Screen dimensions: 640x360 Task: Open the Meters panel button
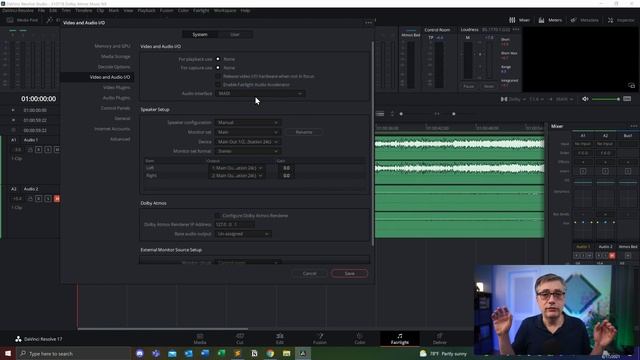pos(550,20)
